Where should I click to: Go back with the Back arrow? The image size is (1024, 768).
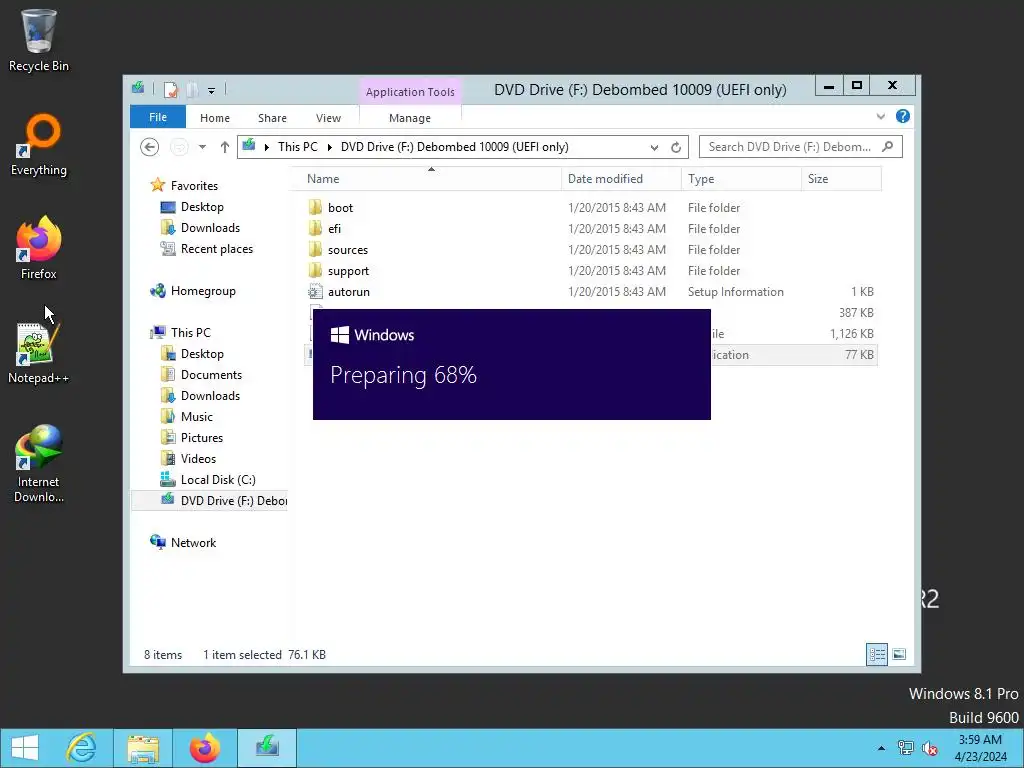pos(150,147)
